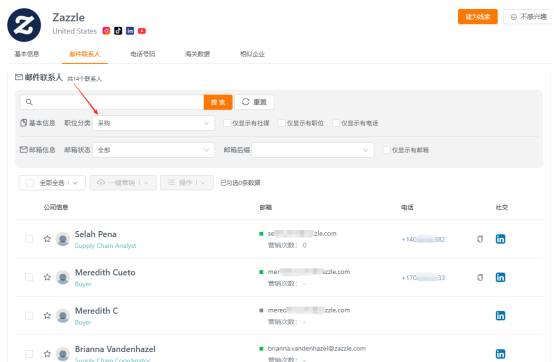Open Zazzle's LinkedIn company icon
The height and width of the screenshot is (362, 554).
coord(130,31)
